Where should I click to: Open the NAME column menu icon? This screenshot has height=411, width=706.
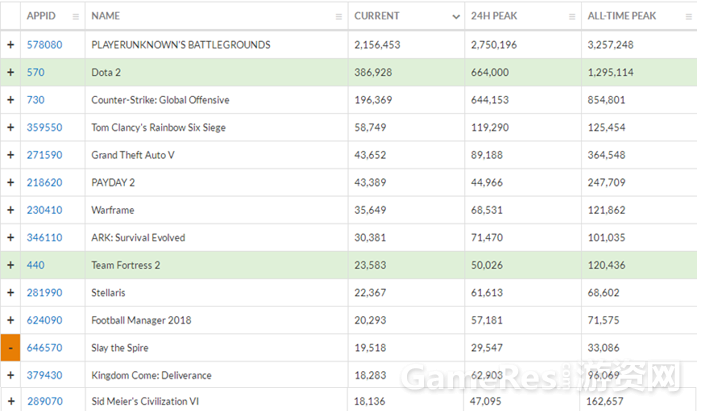pos(339,17)
